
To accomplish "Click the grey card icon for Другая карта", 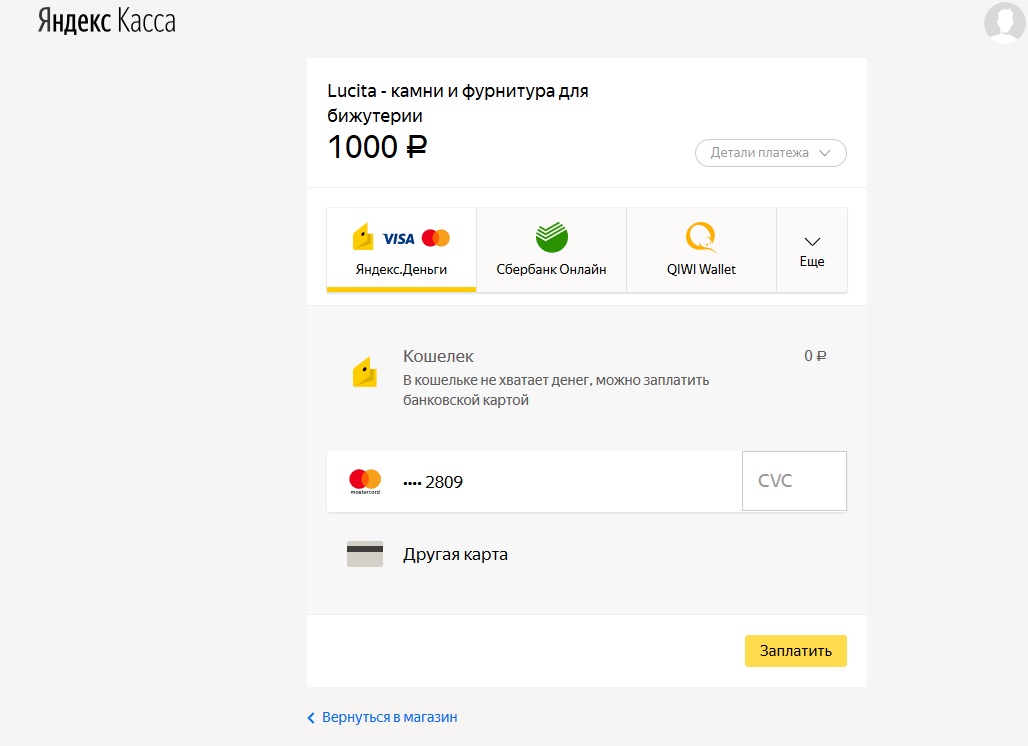I will click(365, 554).
